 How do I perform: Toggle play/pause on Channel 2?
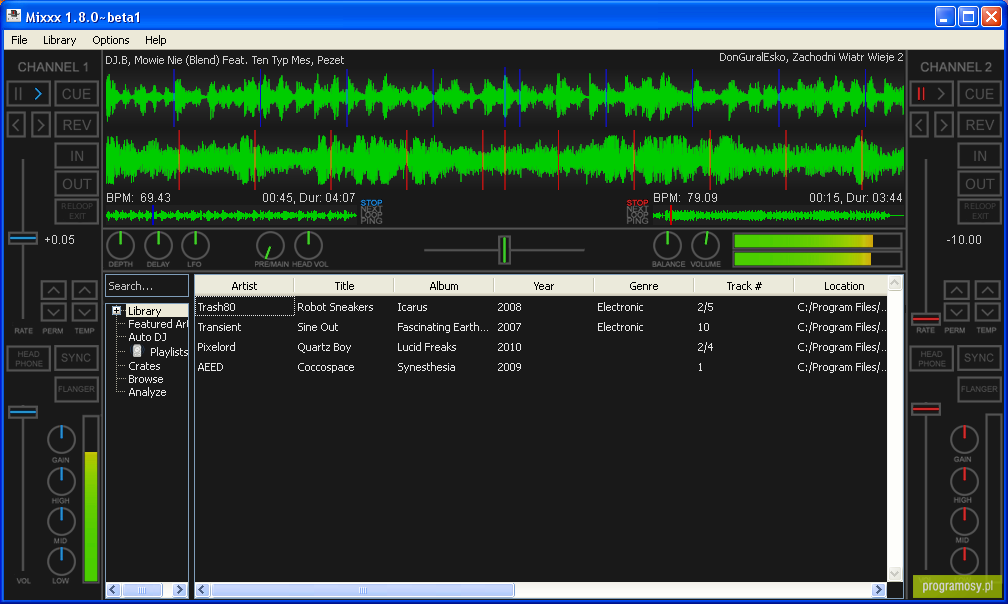click(932, 94)
